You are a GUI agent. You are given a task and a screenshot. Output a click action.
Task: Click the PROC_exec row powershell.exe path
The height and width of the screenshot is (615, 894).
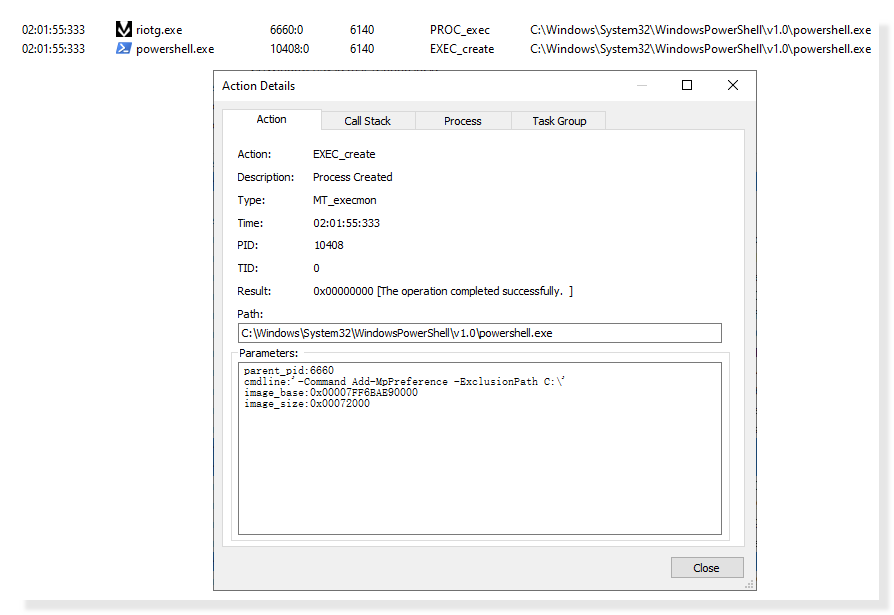[700, 30]
